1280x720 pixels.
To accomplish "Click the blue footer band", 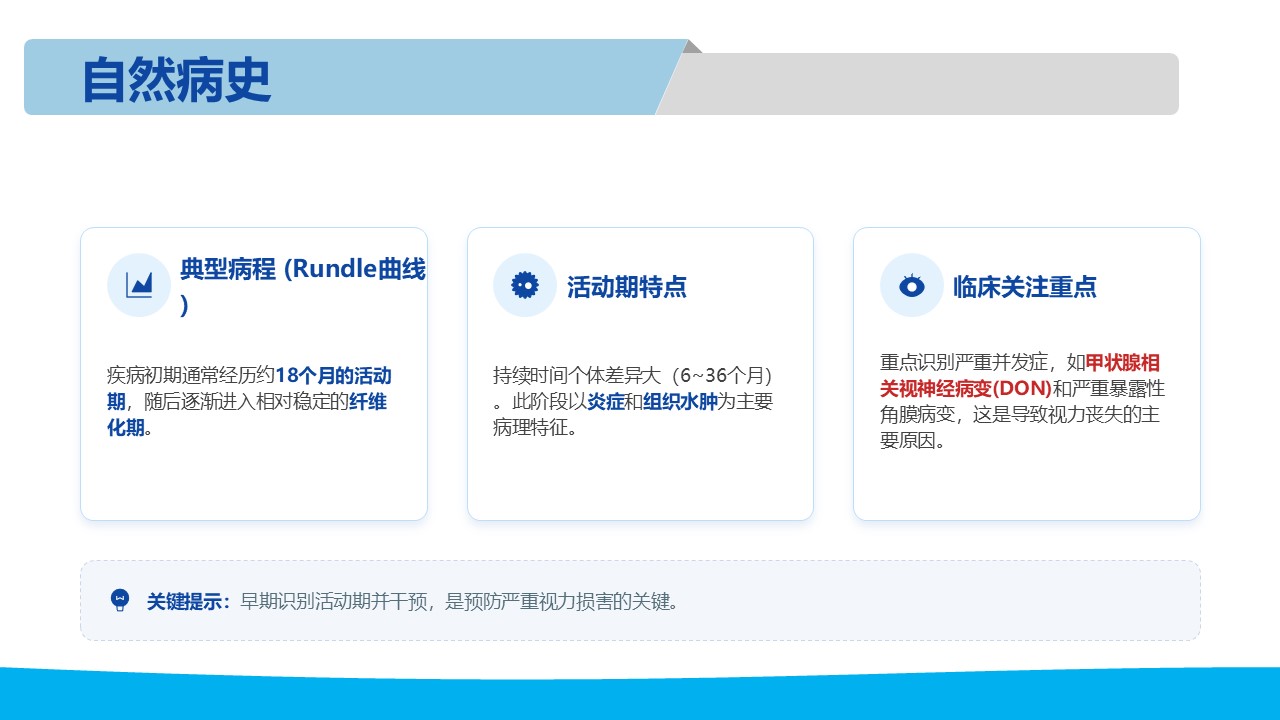I will [x=640, y=696].
